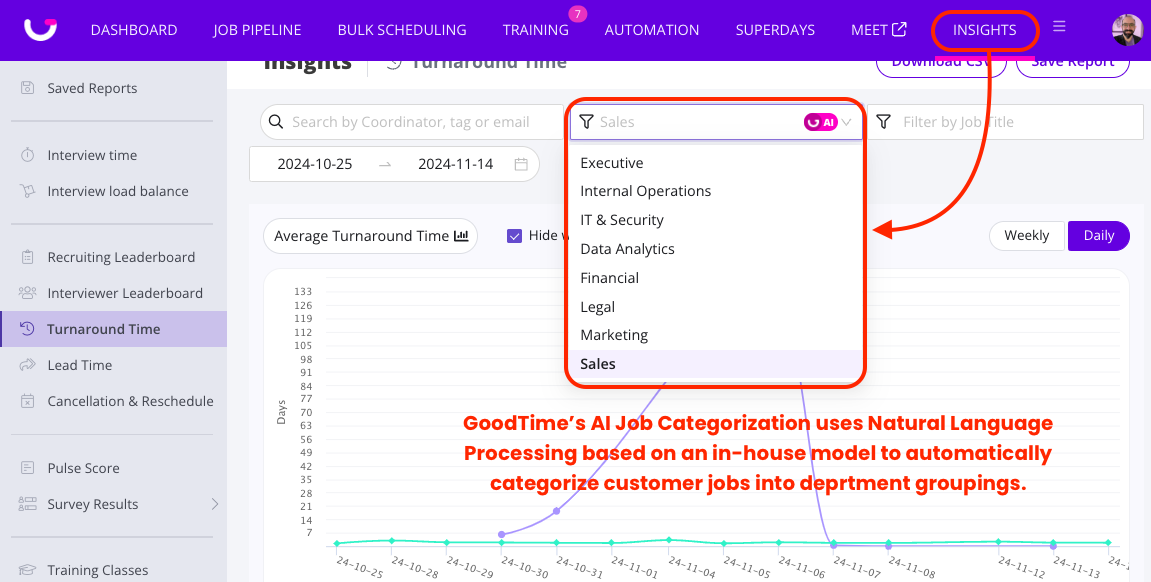Screen dimensions: 1151x582
Task: Open Interviewer Leaderboard report
Action: pyautogui.click(x=125, y=293)
